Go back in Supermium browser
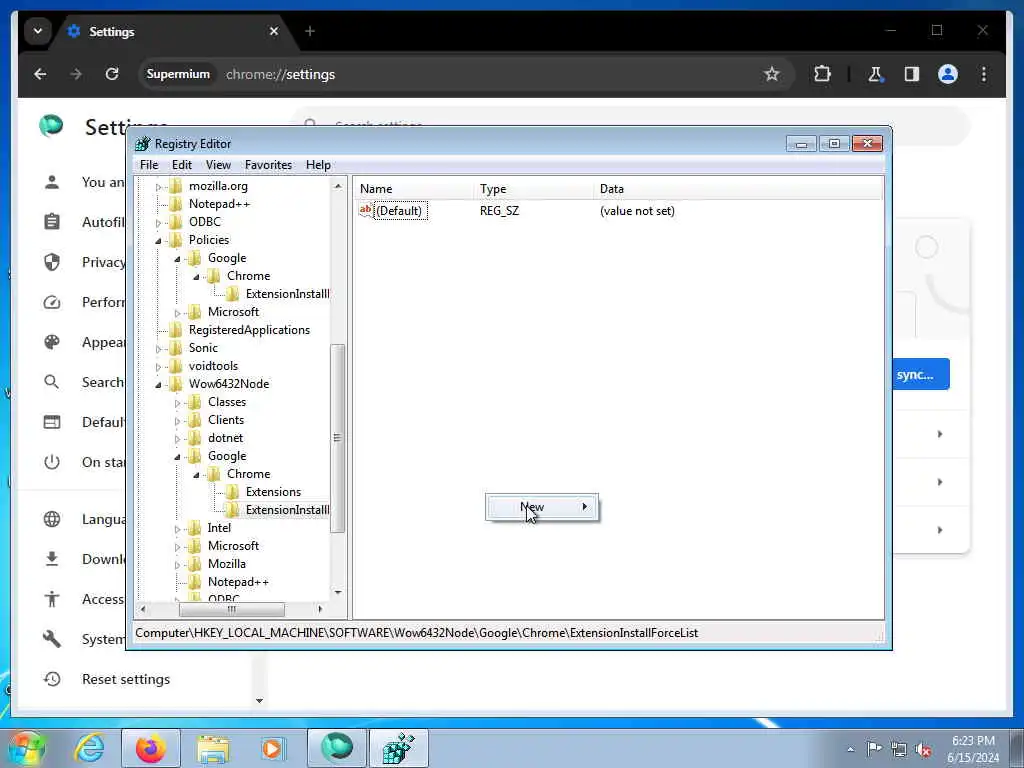1024x768 pixels. [x=40, y=74]
